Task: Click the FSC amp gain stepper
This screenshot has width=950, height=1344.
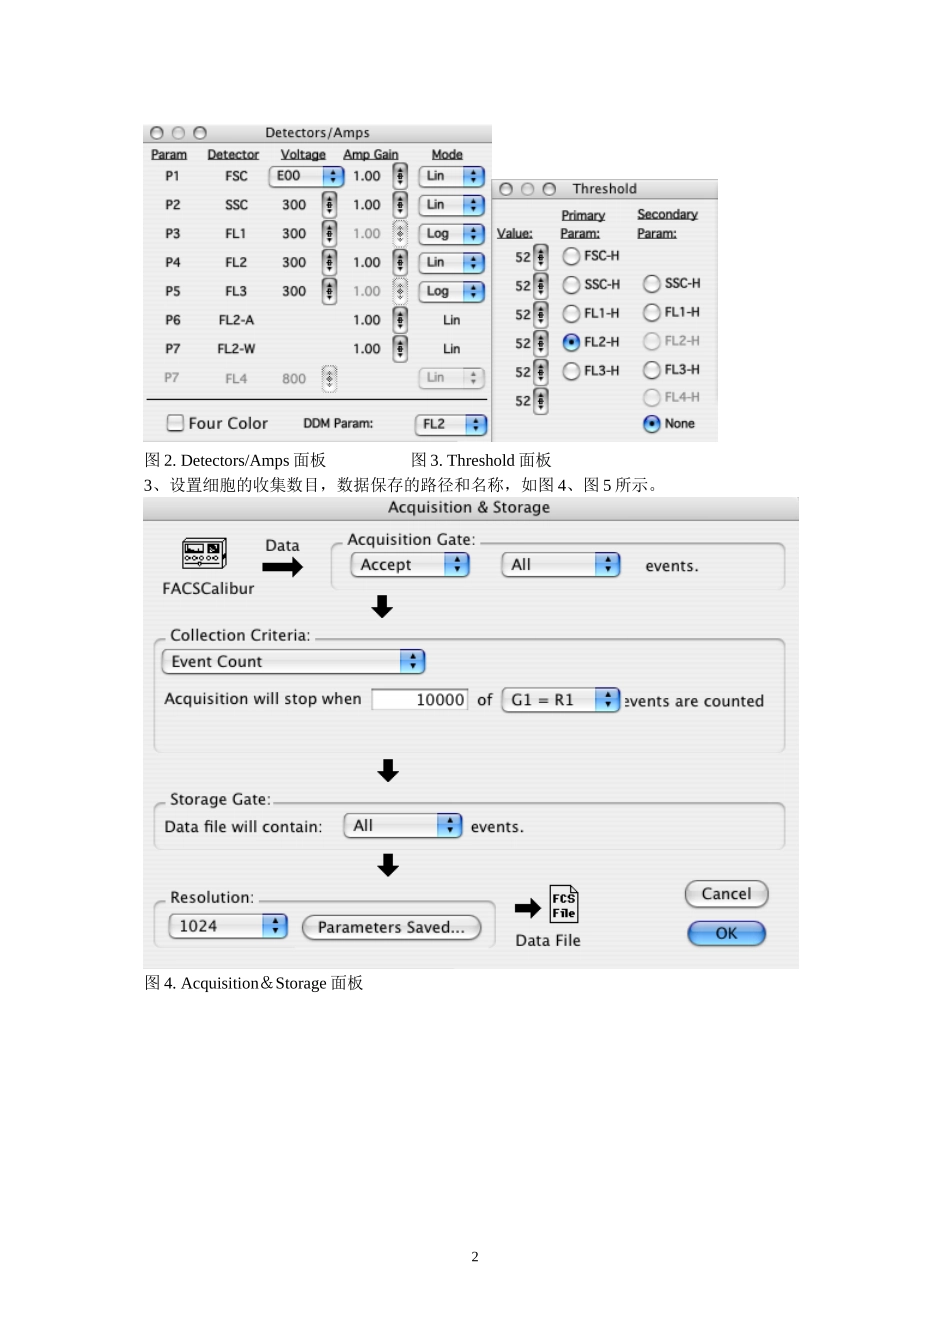Action: pos(400,176)
